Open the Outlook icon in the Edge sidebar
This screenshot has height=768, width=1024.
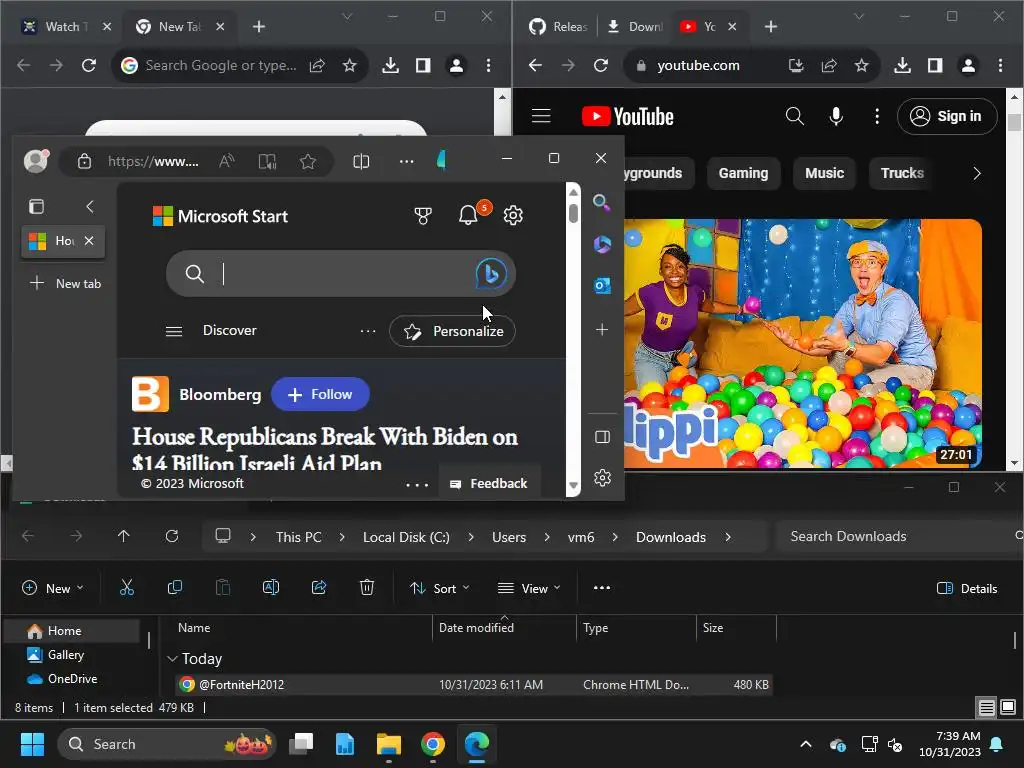point(602,285)
